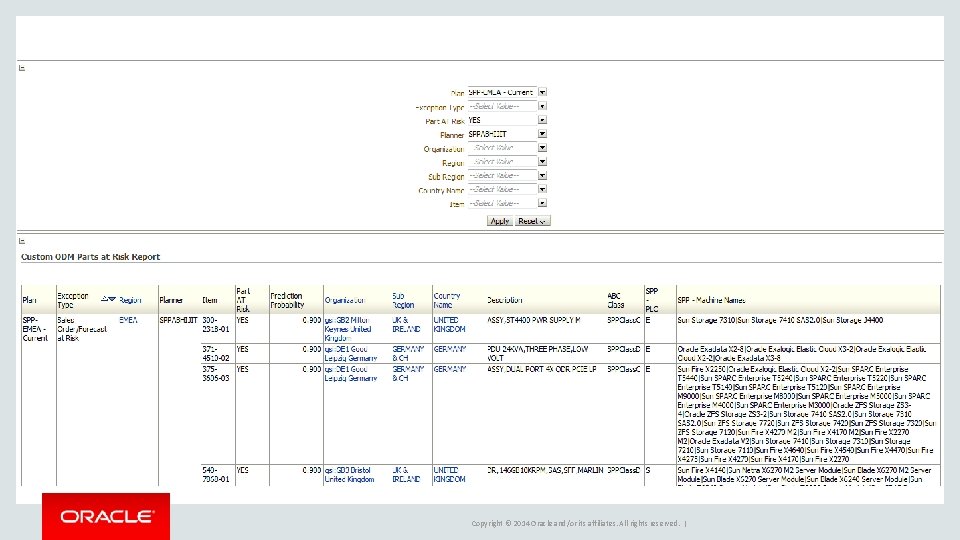Image resolution: width=960 pixels, height=540 pixels.
Task: Click GERMANY & CH in the 371-4510-02 row
Action: 408,353
